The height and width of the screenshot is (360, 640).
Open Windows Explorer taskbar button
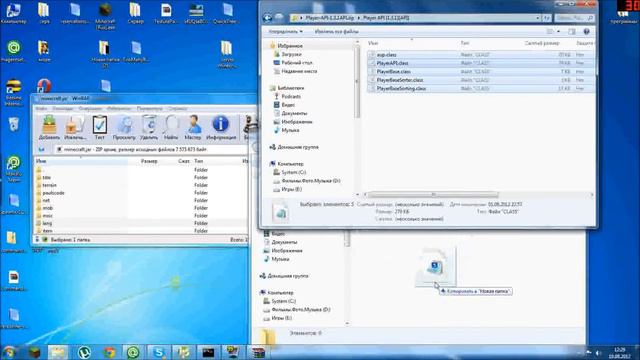point(58,352)
